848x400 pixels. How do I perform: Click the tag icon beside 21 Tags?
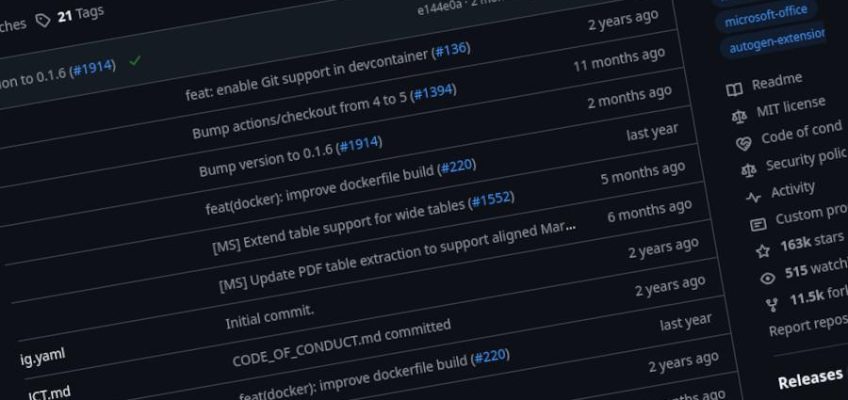[43, 21]
